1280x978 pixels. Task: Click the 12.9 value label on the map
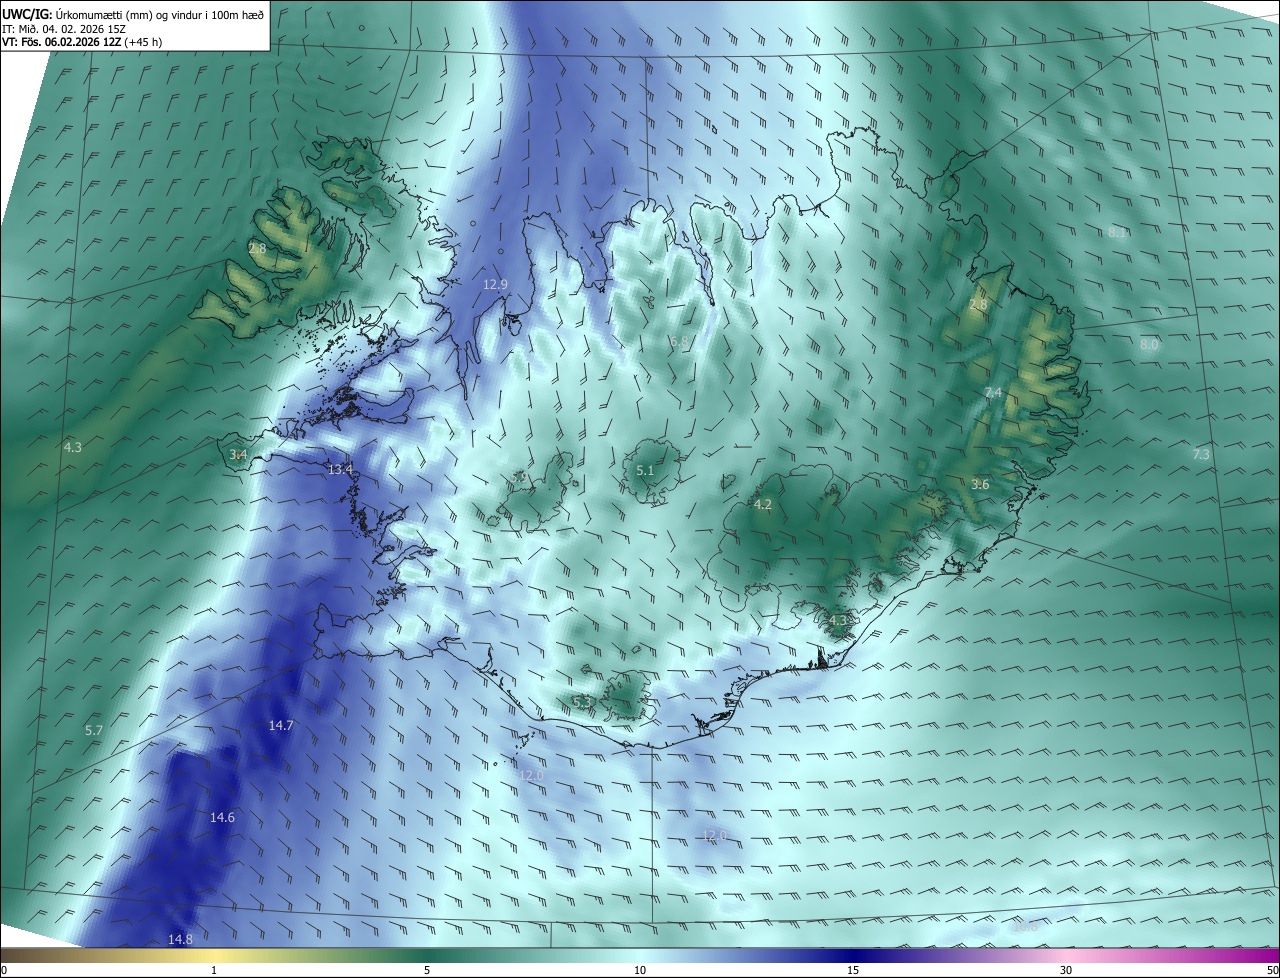(496, 285)
